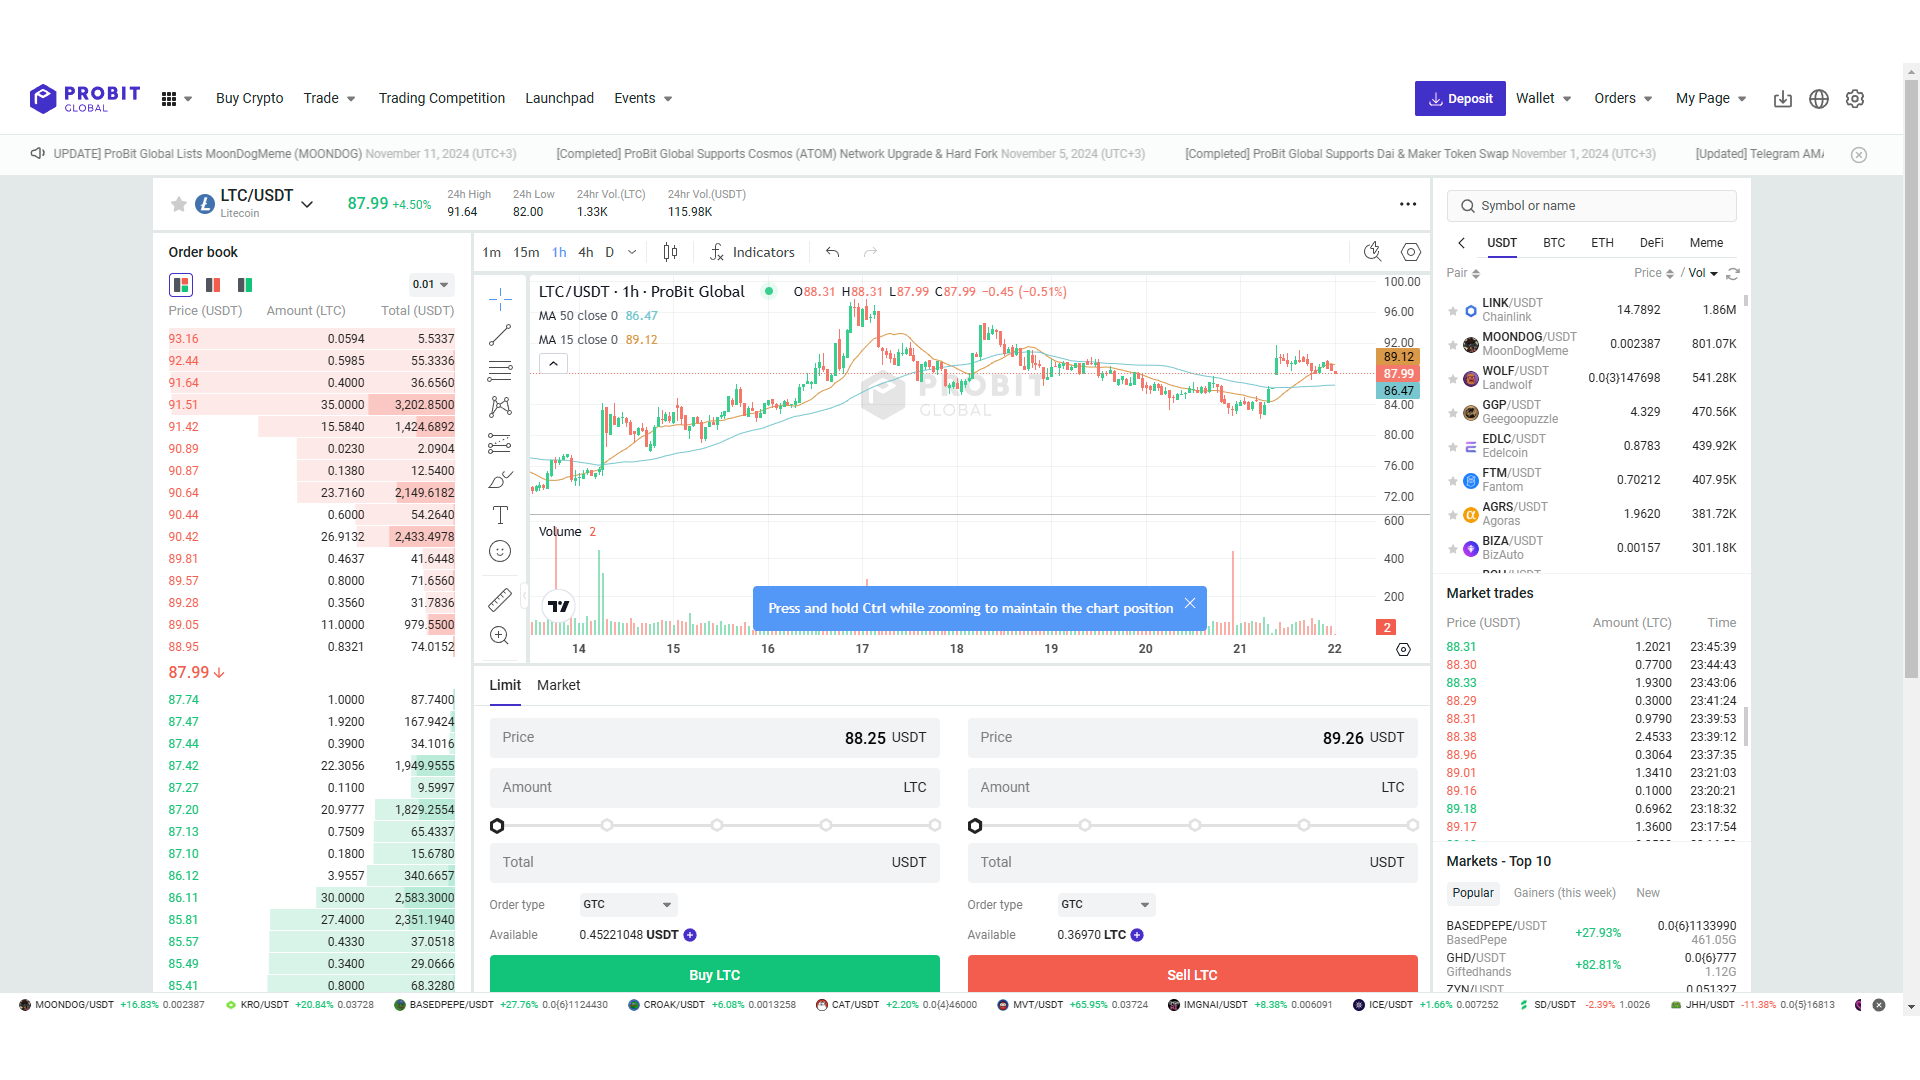Click the chart time axis settings icon
Screen dimensions: 1920x1080
point(1403,649)
